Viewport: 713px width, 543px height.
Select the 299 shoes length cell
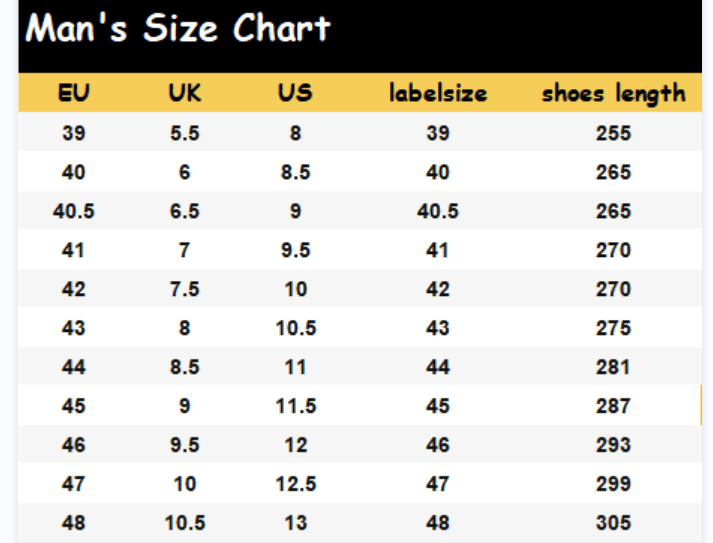pos(613,484)
